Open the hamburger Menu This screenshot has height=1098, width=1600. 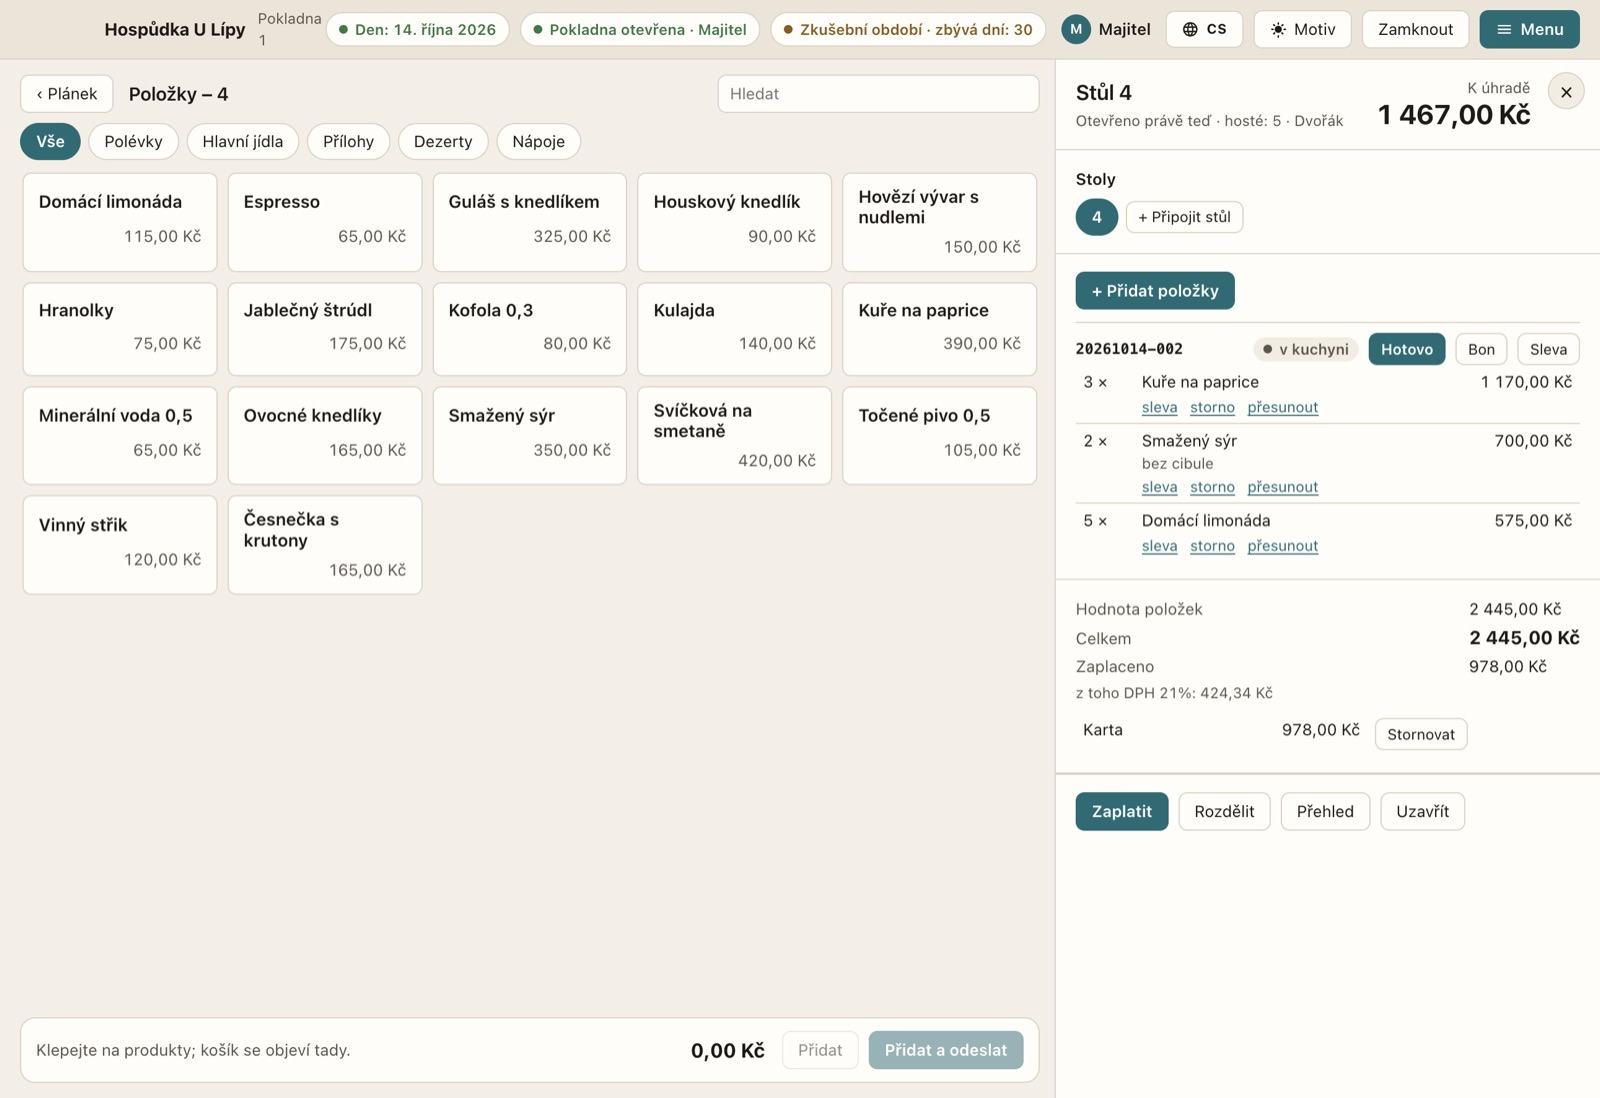pos(1529,29)
